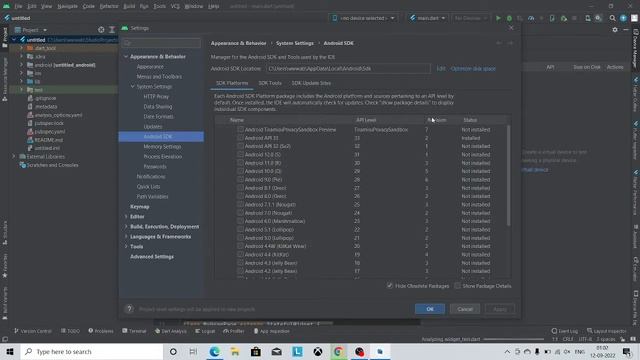
Task: Expand Editor settings group
Action: (x=126, y=217)
